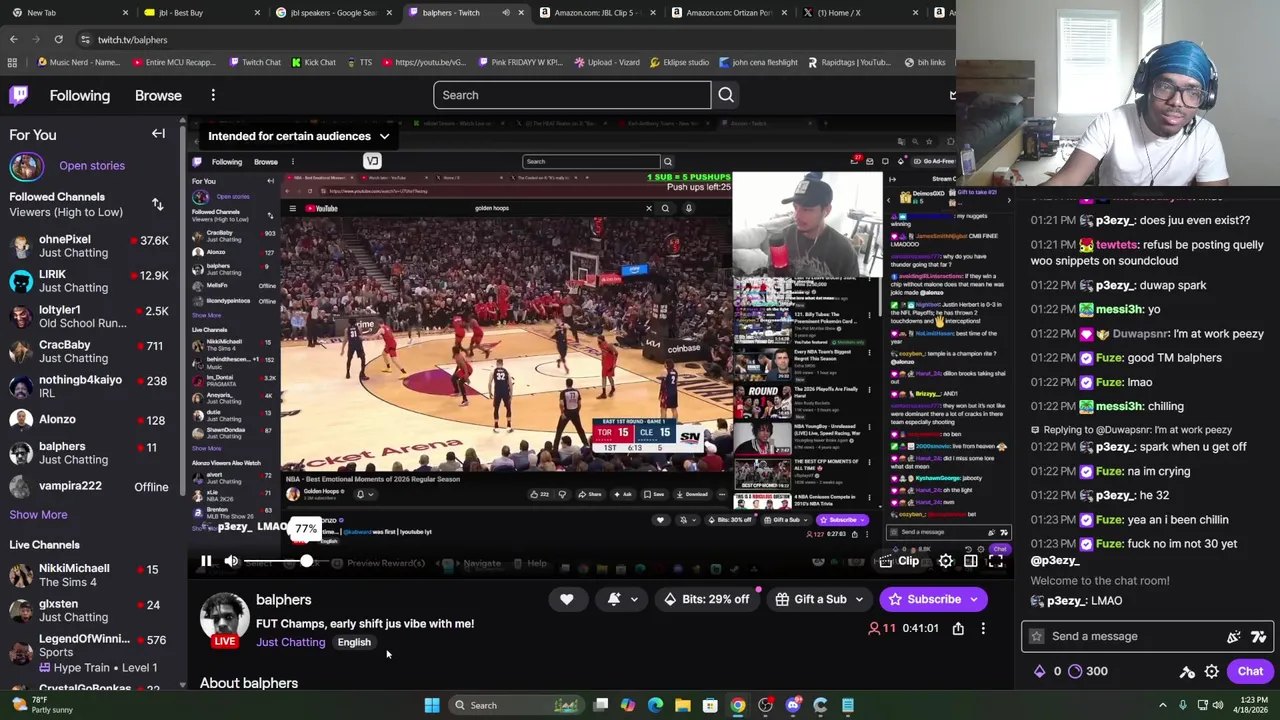Click the taskbar Search box
The height and width of the screenshot is (720, 1280).
point(518,705)
